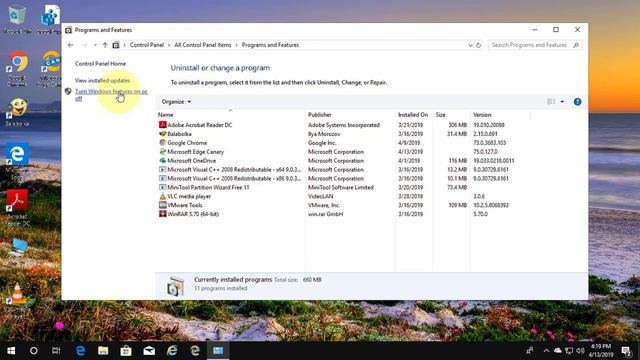Go back using the back arrow
The width and height of the screenshot is (640, 360).
point(71,45)
